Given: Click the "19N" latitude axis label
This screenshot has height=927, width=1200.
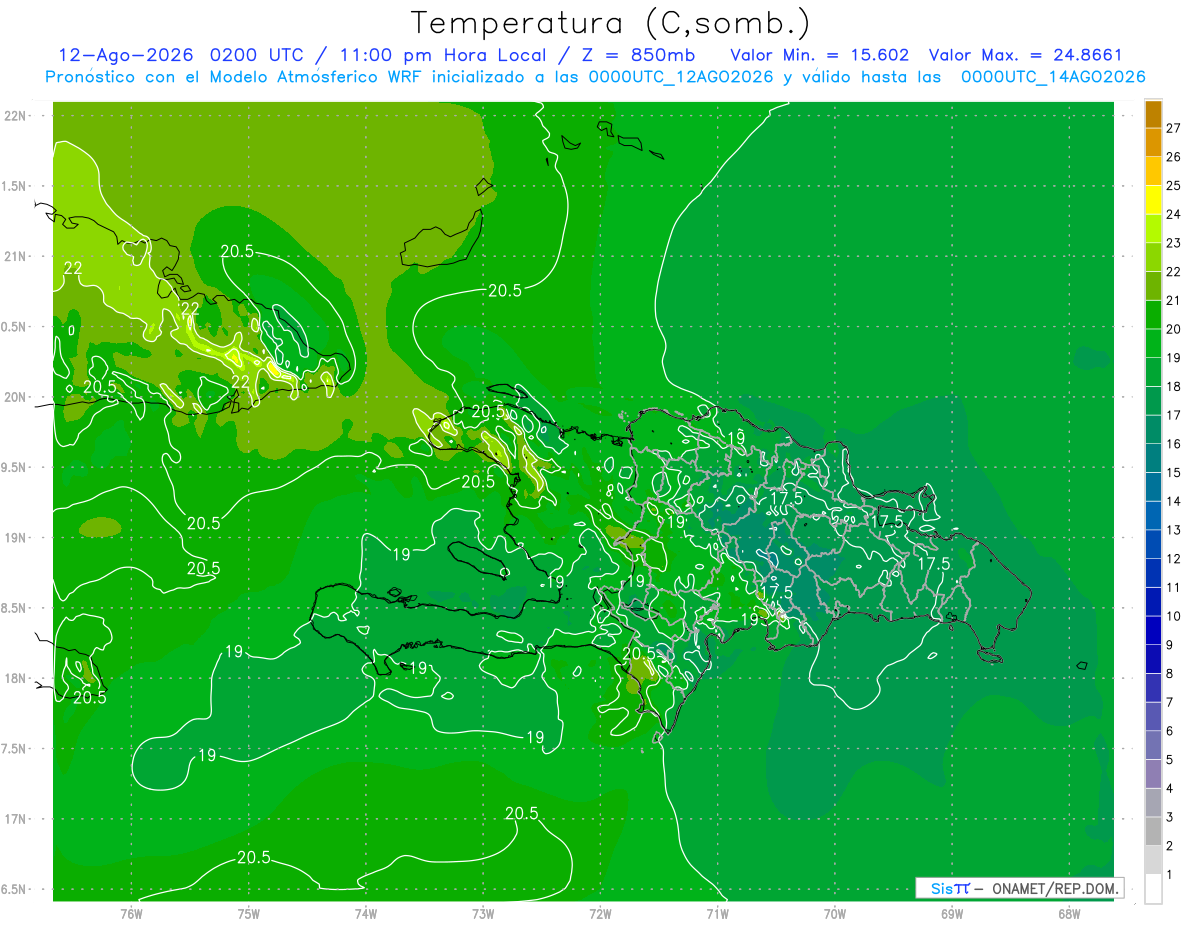Looking at the screenshot, I should (x=14, y=538).
